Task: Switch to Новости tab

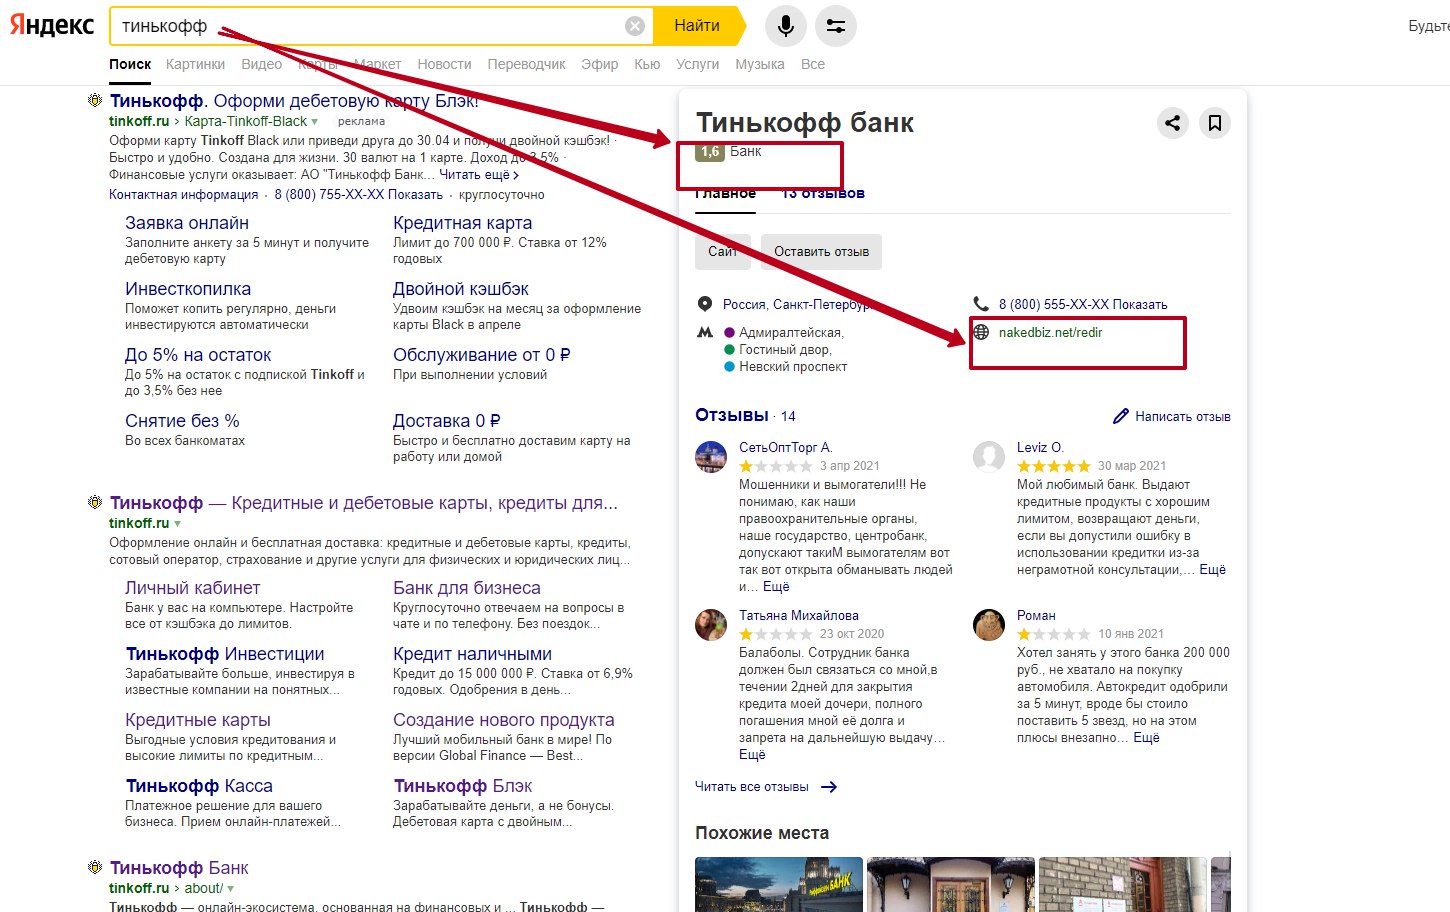Action: point(444,64)
